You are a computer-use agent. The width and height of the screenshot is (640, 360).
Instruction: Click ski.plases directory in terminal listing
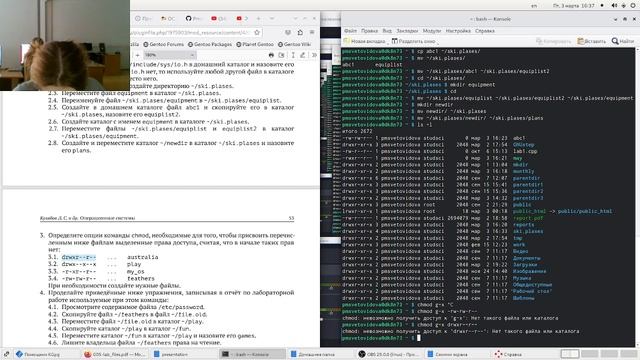tap(528, 231)
